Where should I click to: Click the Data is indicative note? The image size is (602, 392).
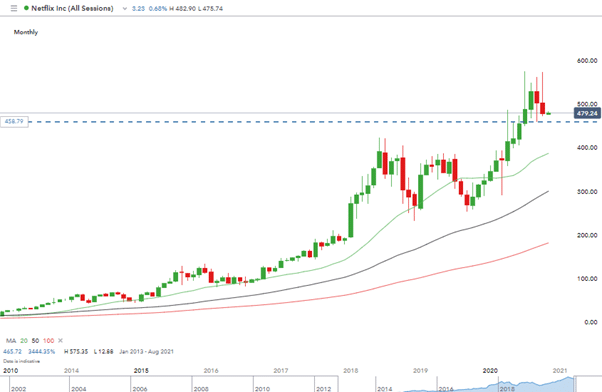(x=22, y=361)
